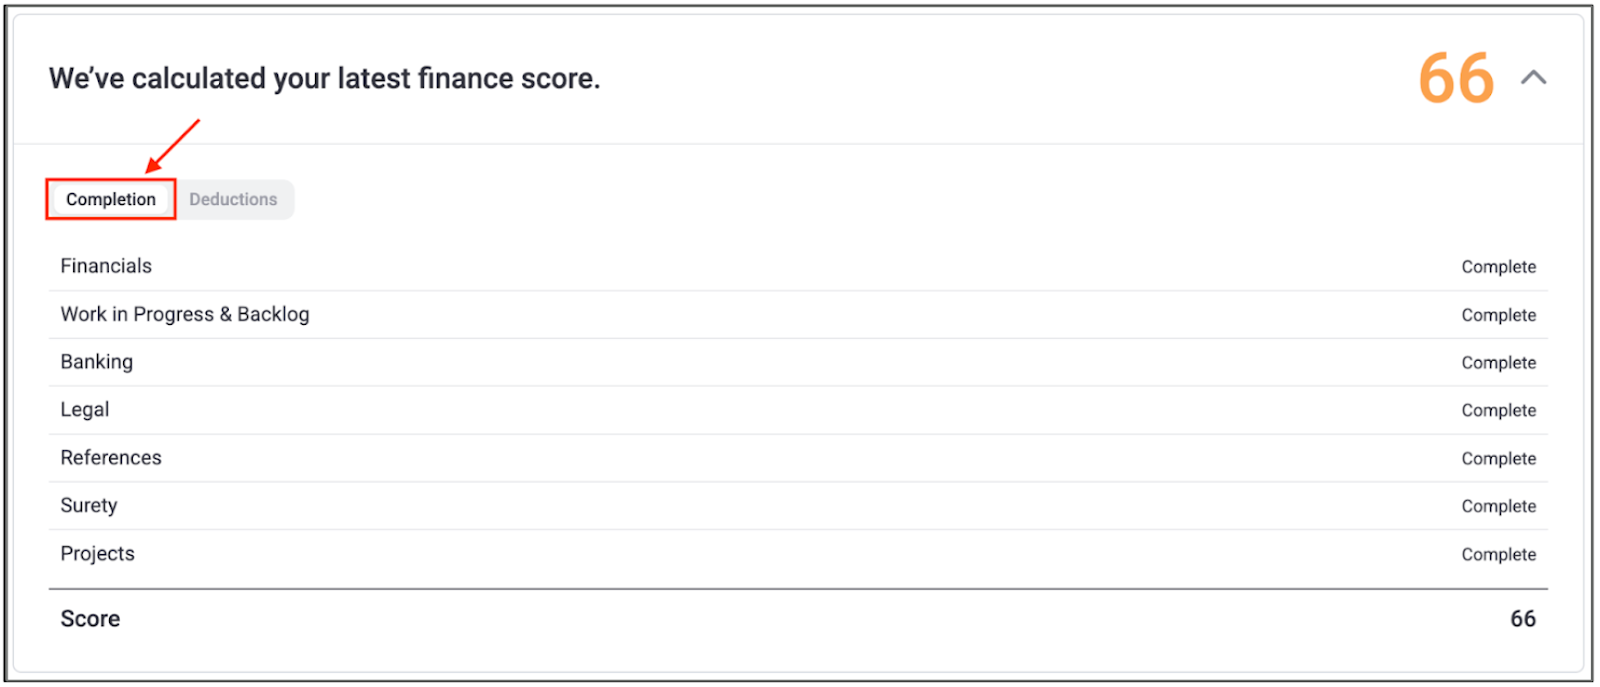Click the Complete status for Surety
1600x687 pixels.
pos(1498,507)
